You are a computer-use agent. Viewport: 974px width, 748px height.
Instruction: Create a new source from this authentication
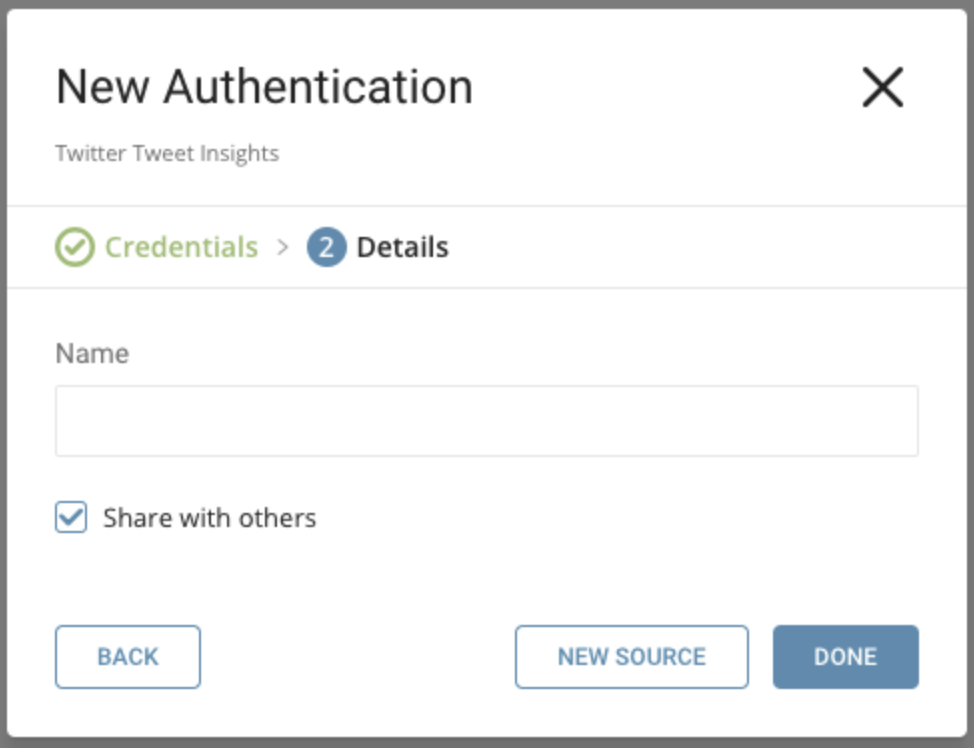tap(631, 657)
